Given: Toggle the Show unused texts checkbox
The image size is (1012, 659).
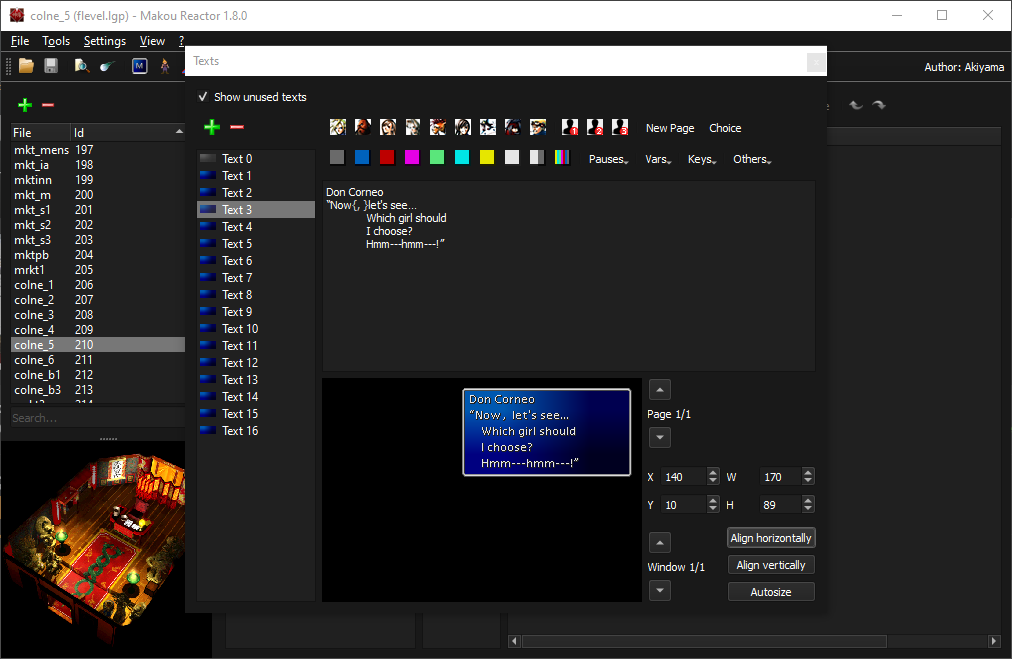Looking at the screenshot, I should click(x=203, y=97).
